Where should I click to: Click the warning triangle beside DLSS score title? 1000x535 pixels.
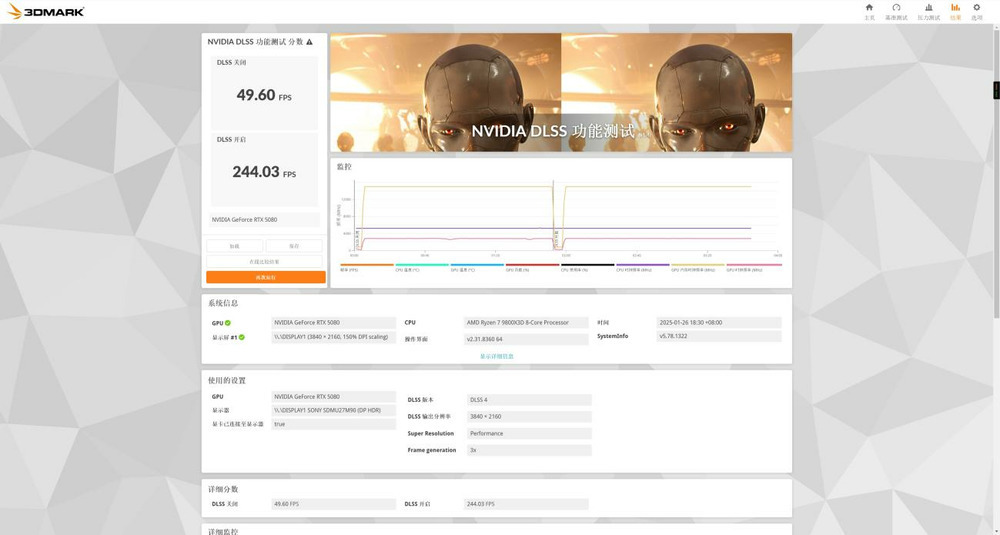click(x=309, y=42)
